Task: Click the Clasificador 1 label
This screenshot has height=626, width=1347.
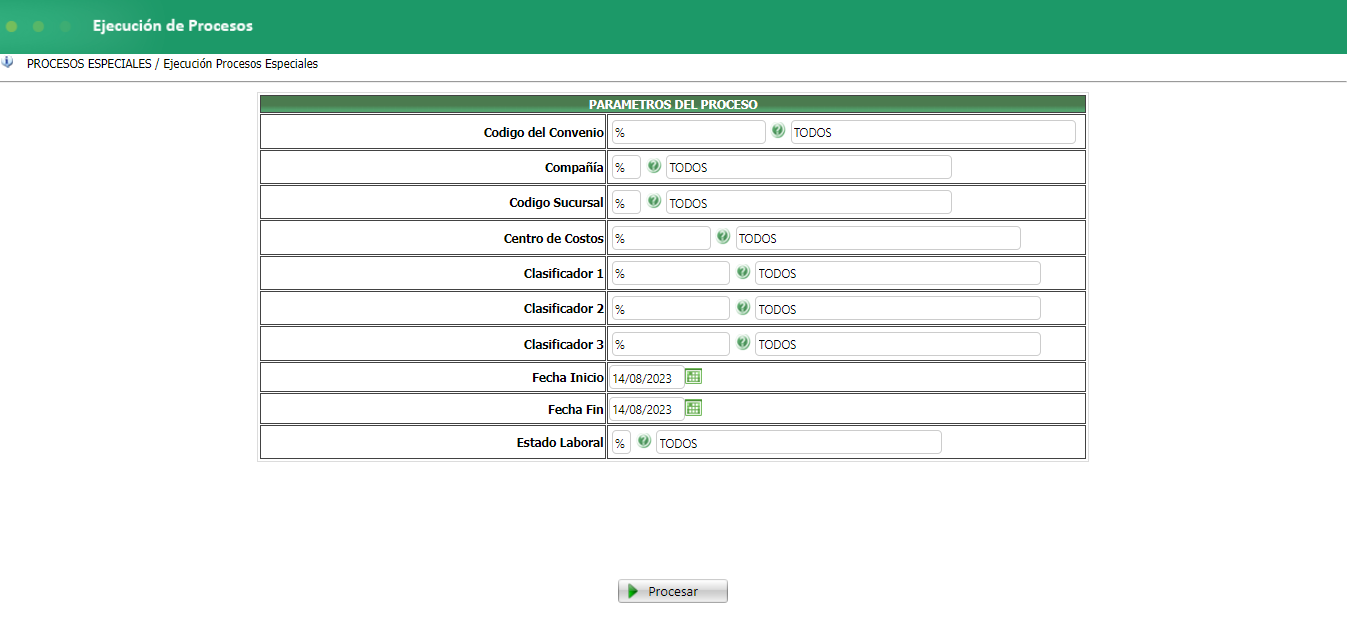Action: click(x=564, y=273)
